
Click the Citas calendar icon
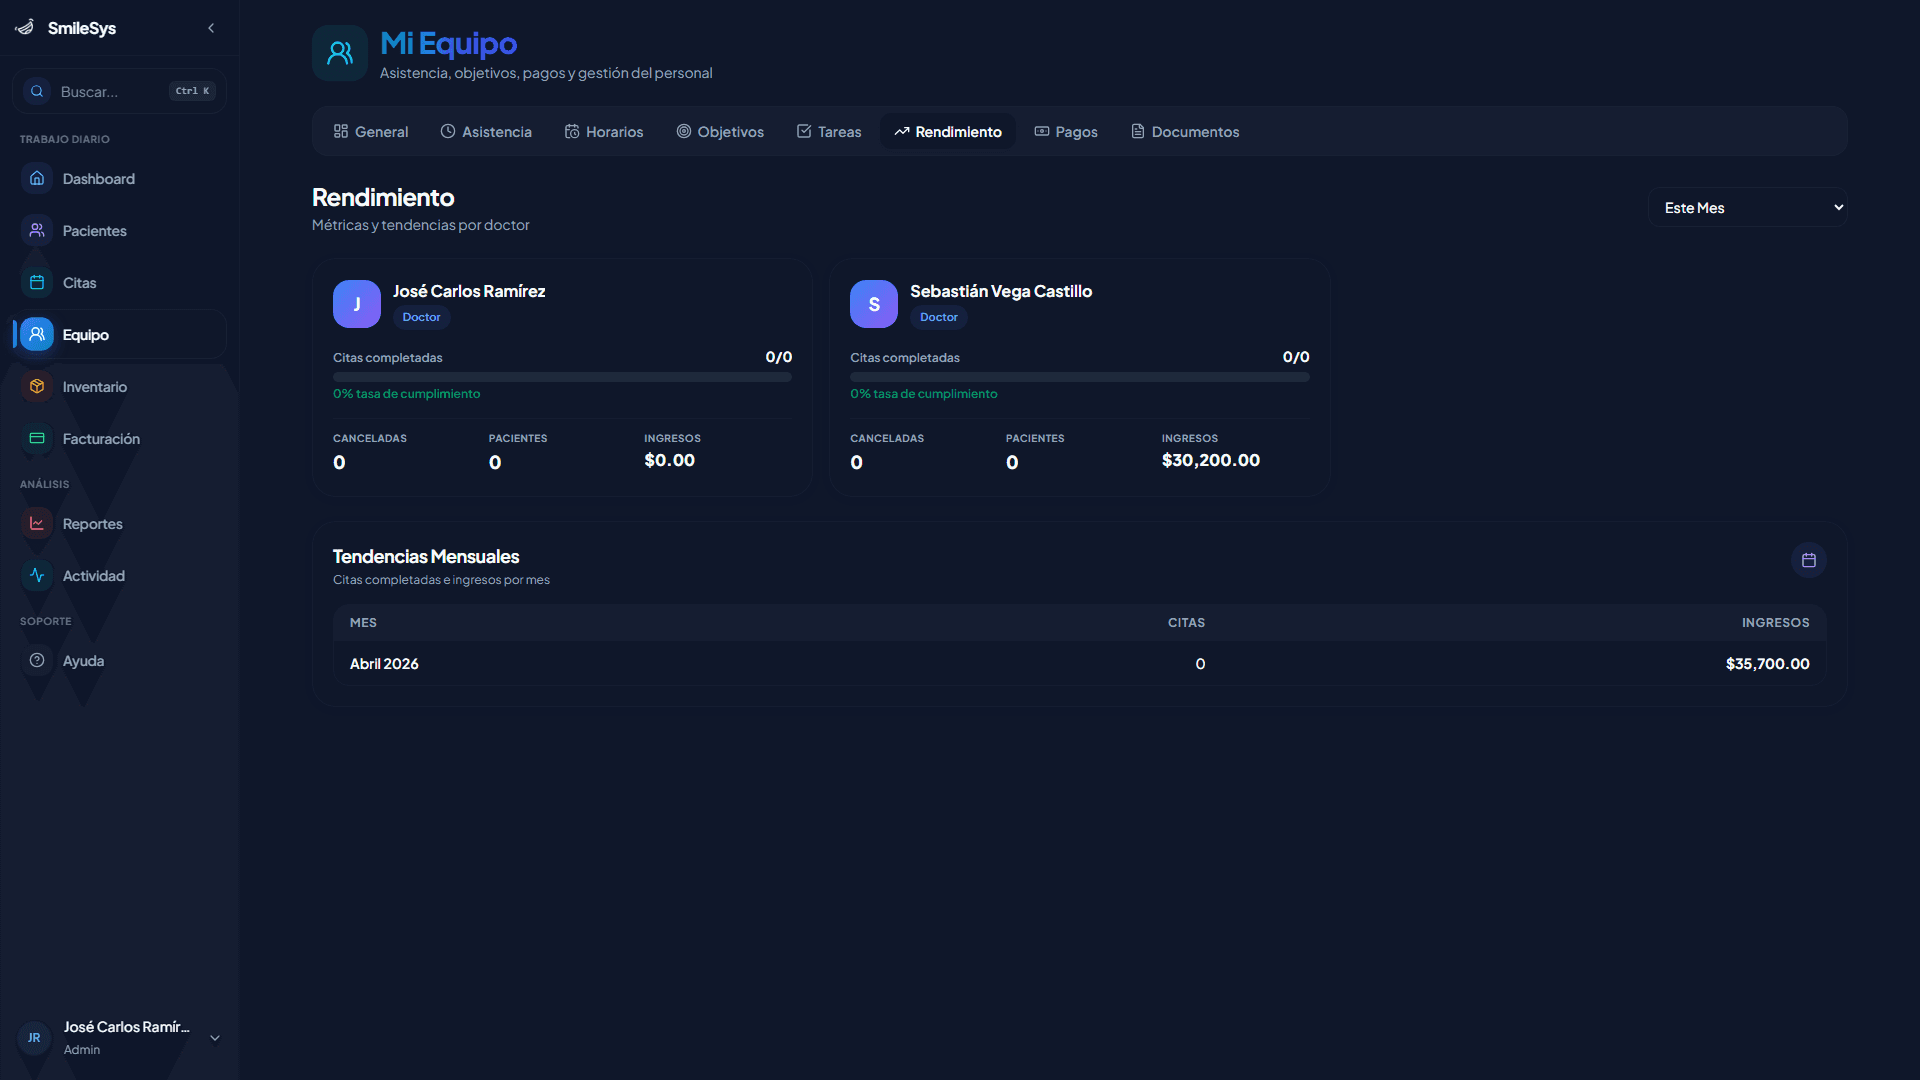37,282
